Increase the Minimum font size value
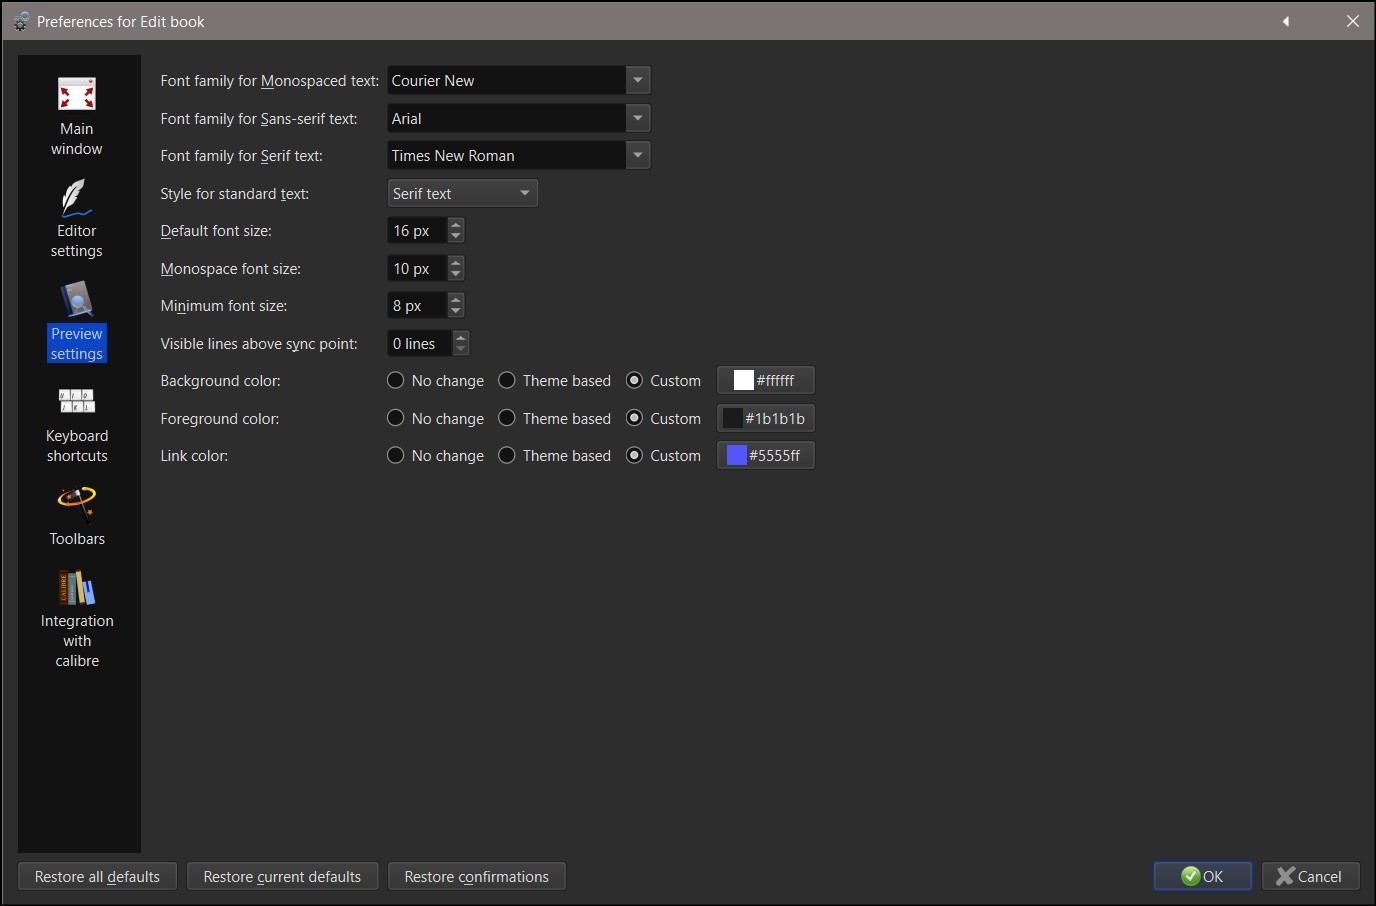This screenshot has height=906, width=1376. (x=456, y=299)
